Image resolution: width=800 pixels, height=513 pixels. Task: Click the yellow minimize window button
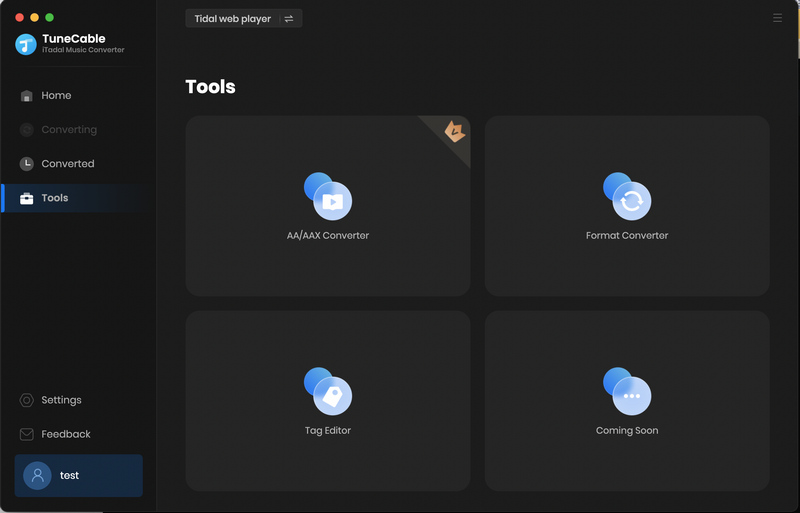point(34,17)
